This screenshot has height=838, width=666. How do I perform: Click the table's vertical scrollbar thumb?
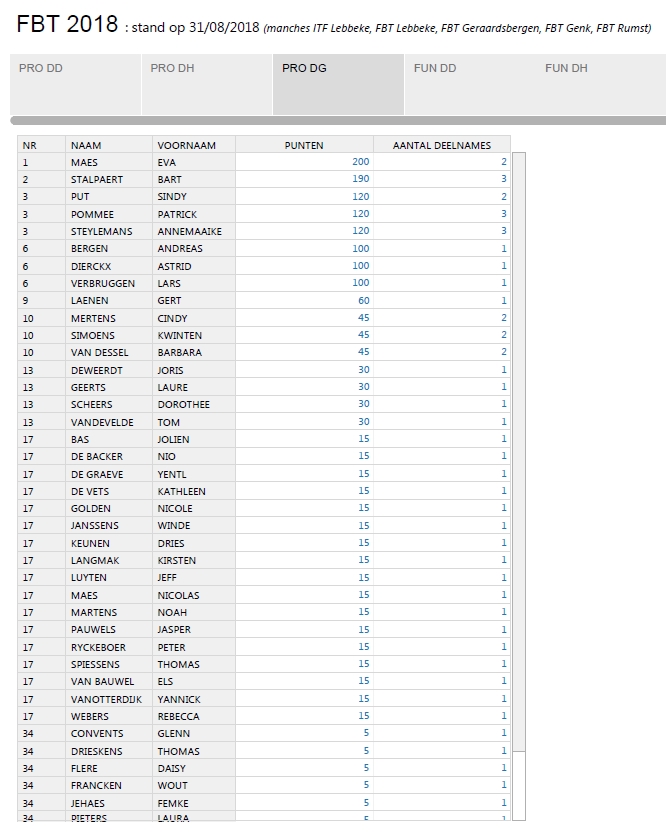519,452
